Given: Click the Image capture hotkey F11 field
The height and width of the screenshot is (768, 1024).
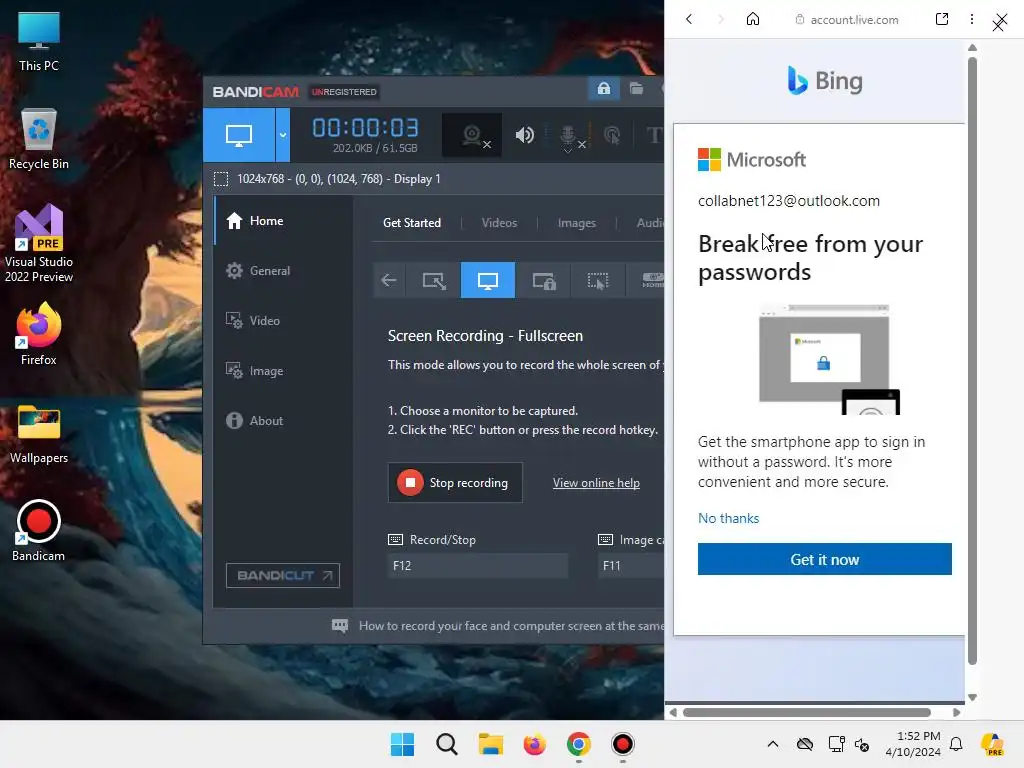Looking at the screenshot, I should [x=631, y=566].
